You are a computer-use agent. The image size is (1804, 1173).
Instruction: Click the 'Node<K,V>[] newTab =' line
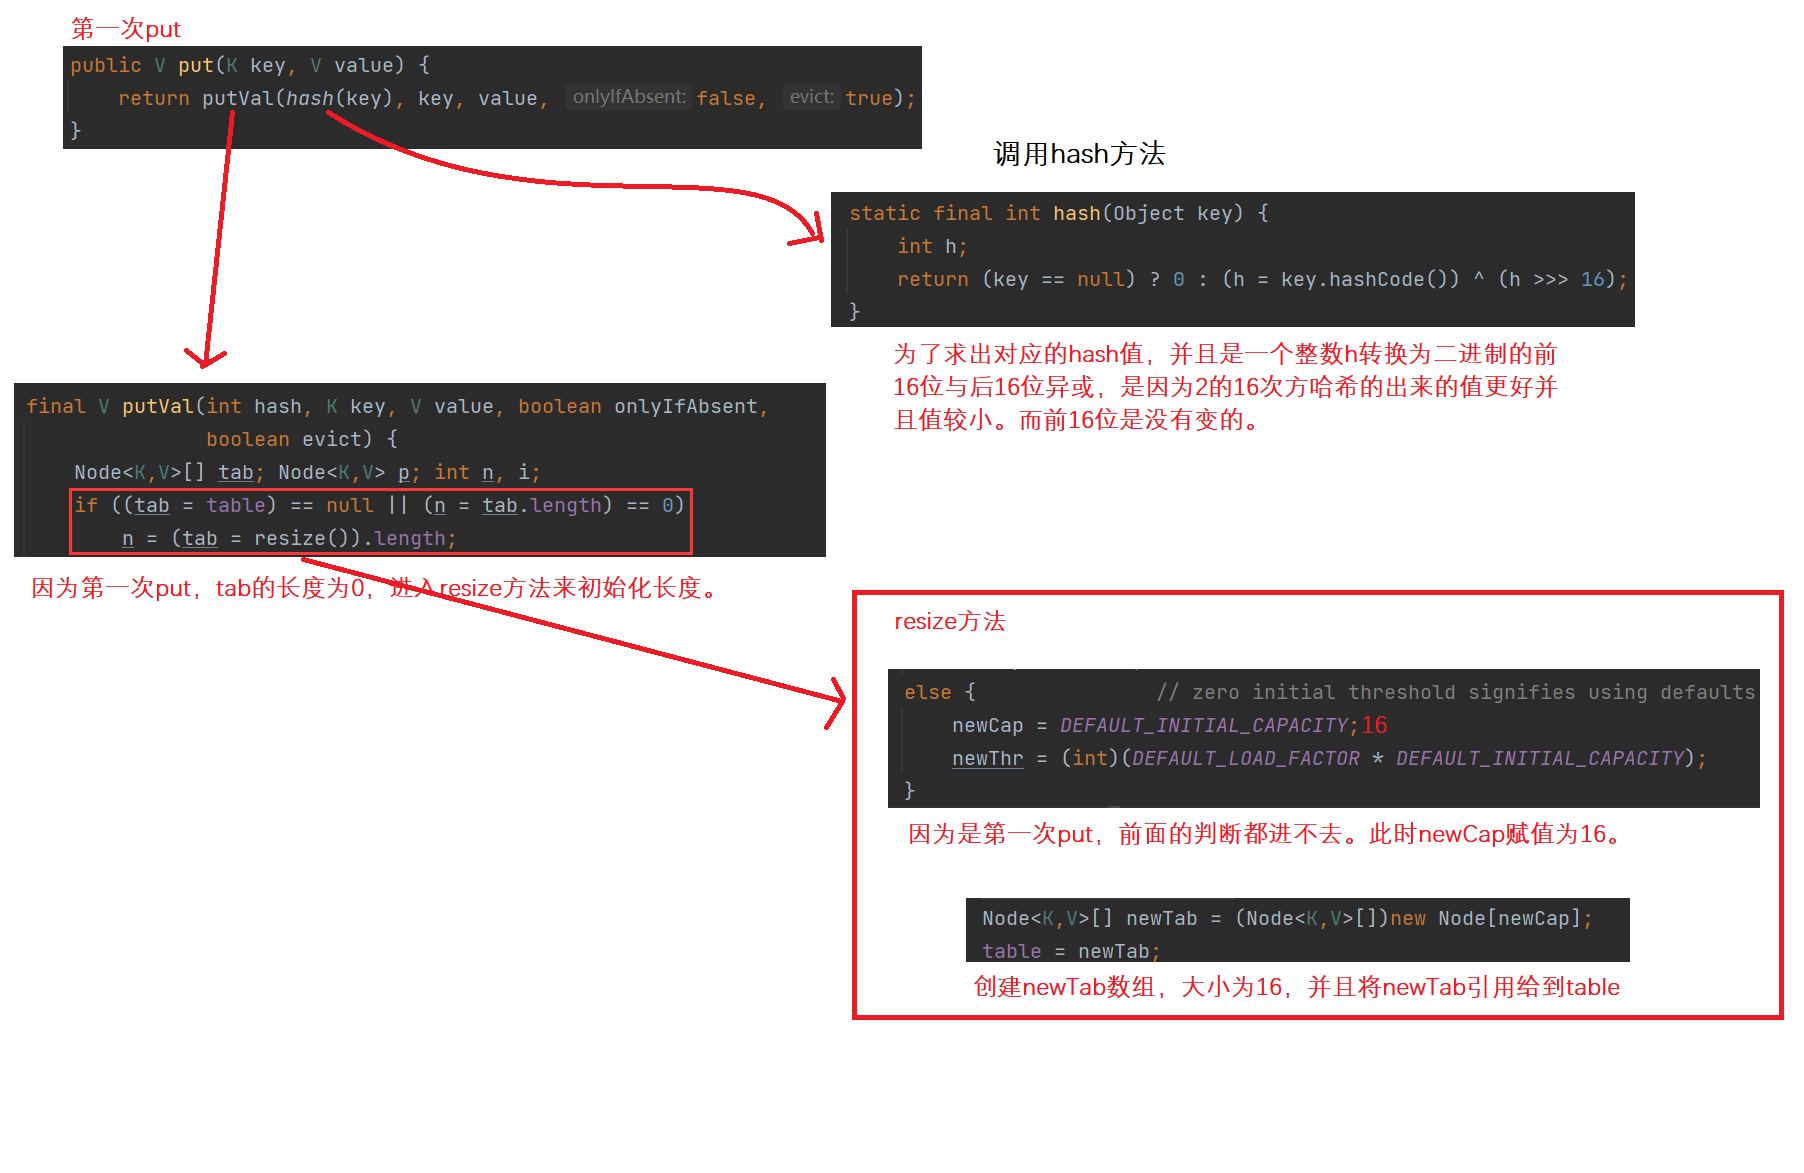coord(1287,918)
